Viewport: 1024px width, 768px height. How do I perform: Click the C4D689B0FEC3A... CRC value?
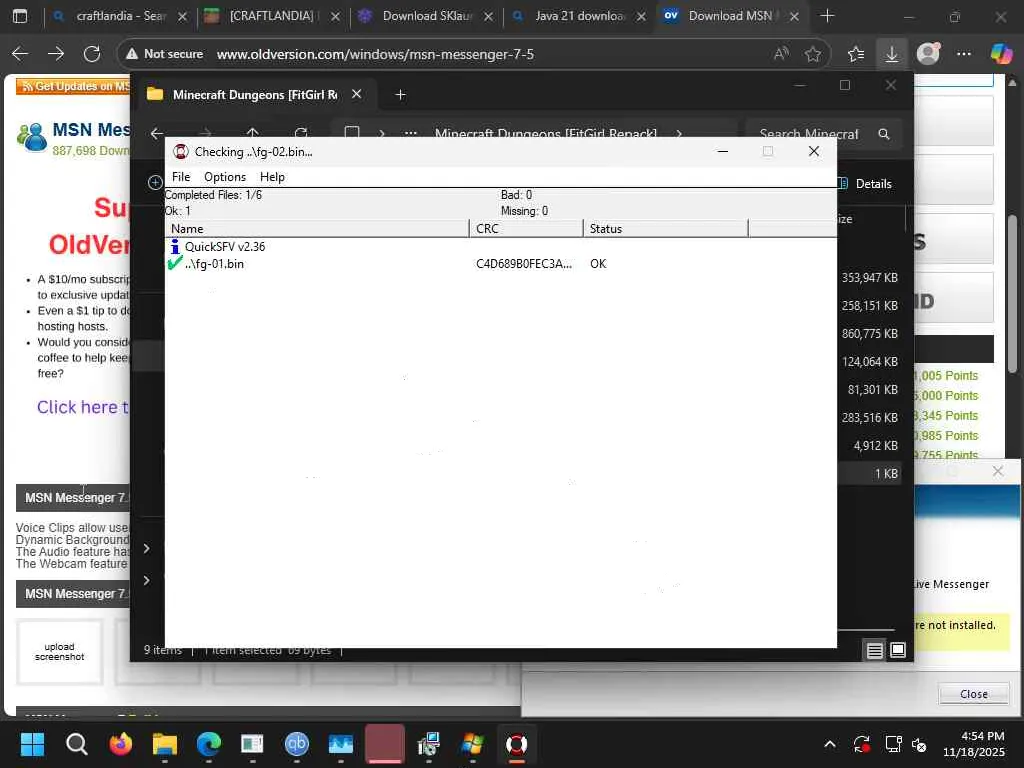click(x=524, y=264)
